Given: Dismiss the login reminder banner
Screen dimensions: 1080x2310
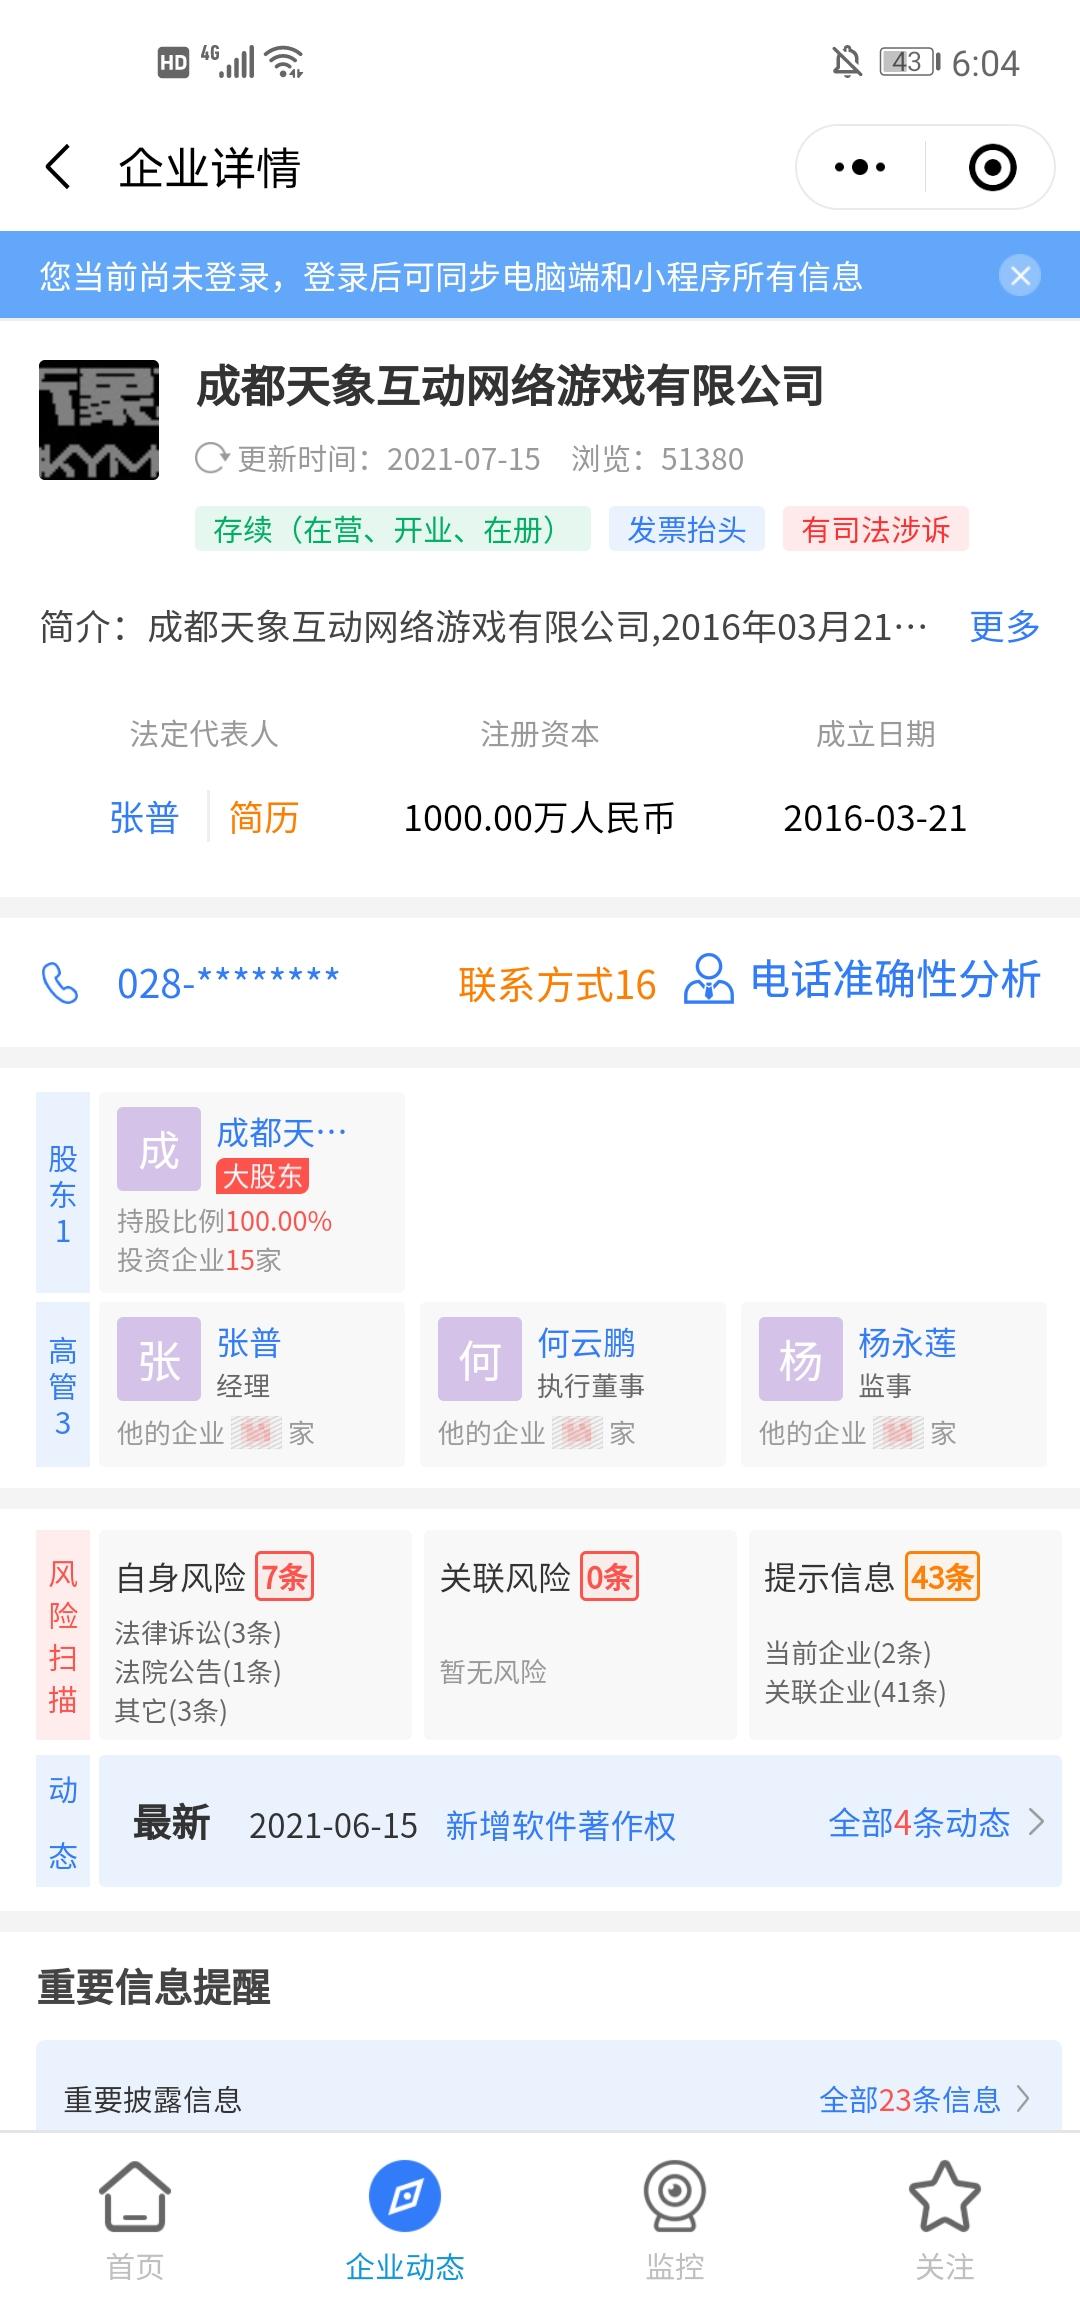Looking at the screenshot, I should coord(1021,276).
